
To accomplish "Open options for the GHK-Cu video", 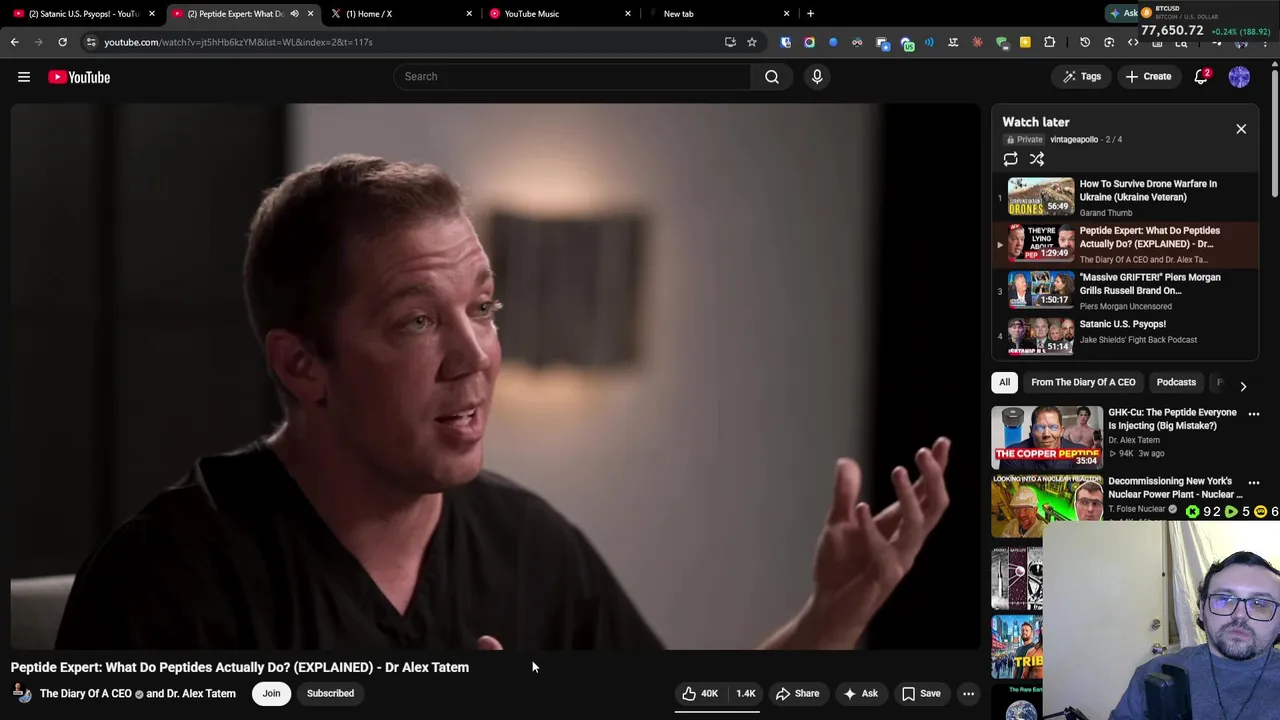I will pos(1254,414).
